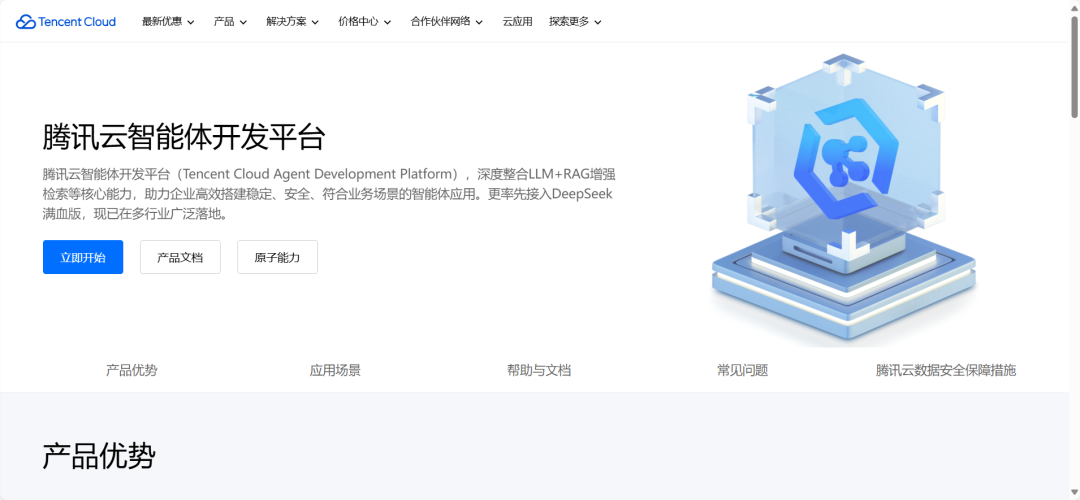The image size is (1080, 500).
Task: Expand the 合作伙伴网络 menu
Action: pos(446,21)
